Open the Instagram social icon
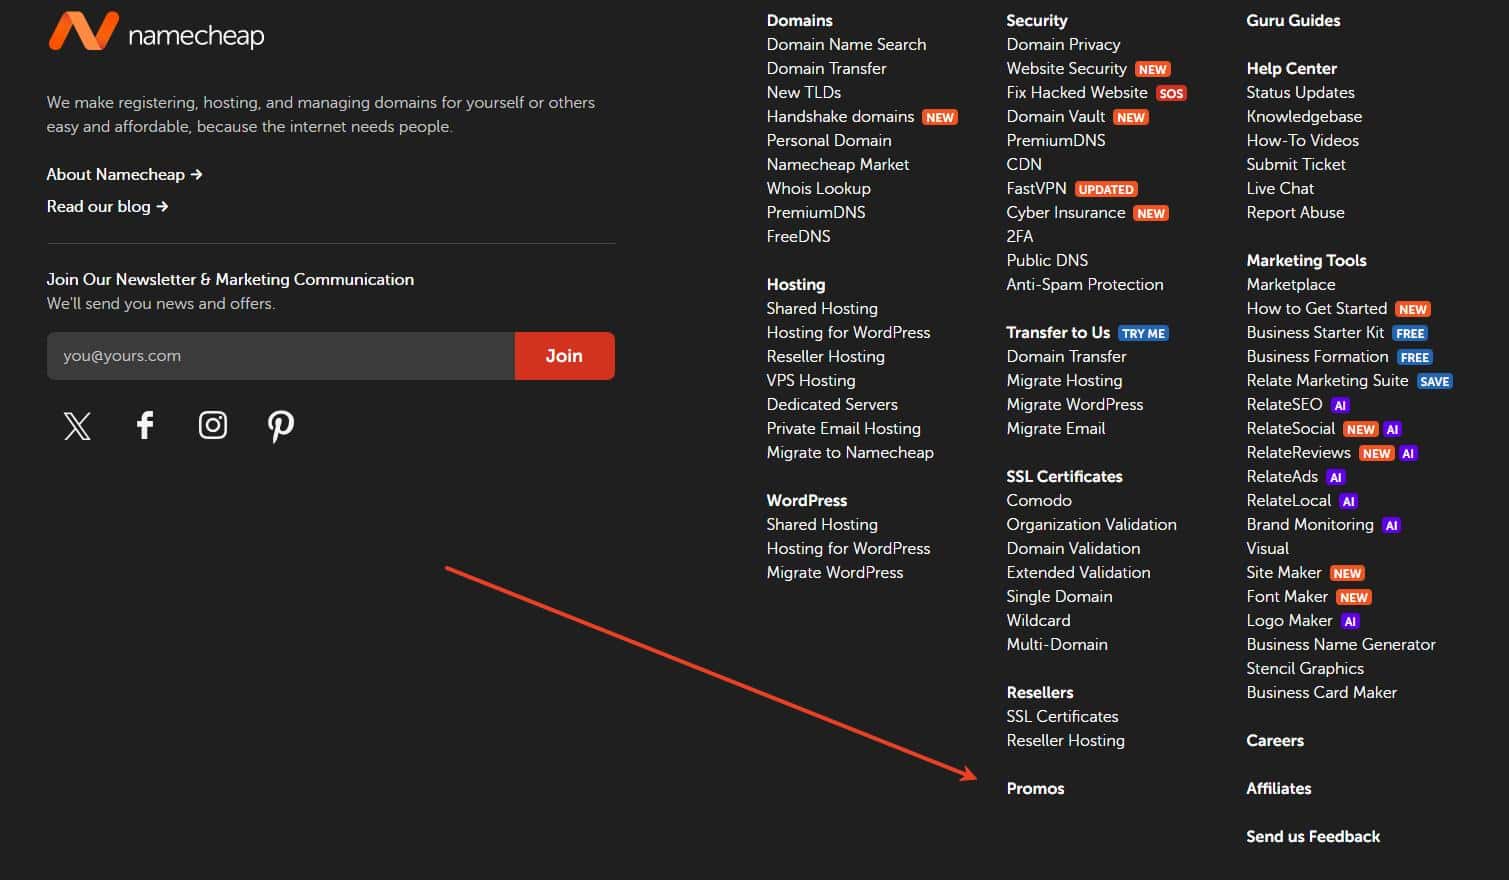The image size is (1509, 880). click(213, 426)
